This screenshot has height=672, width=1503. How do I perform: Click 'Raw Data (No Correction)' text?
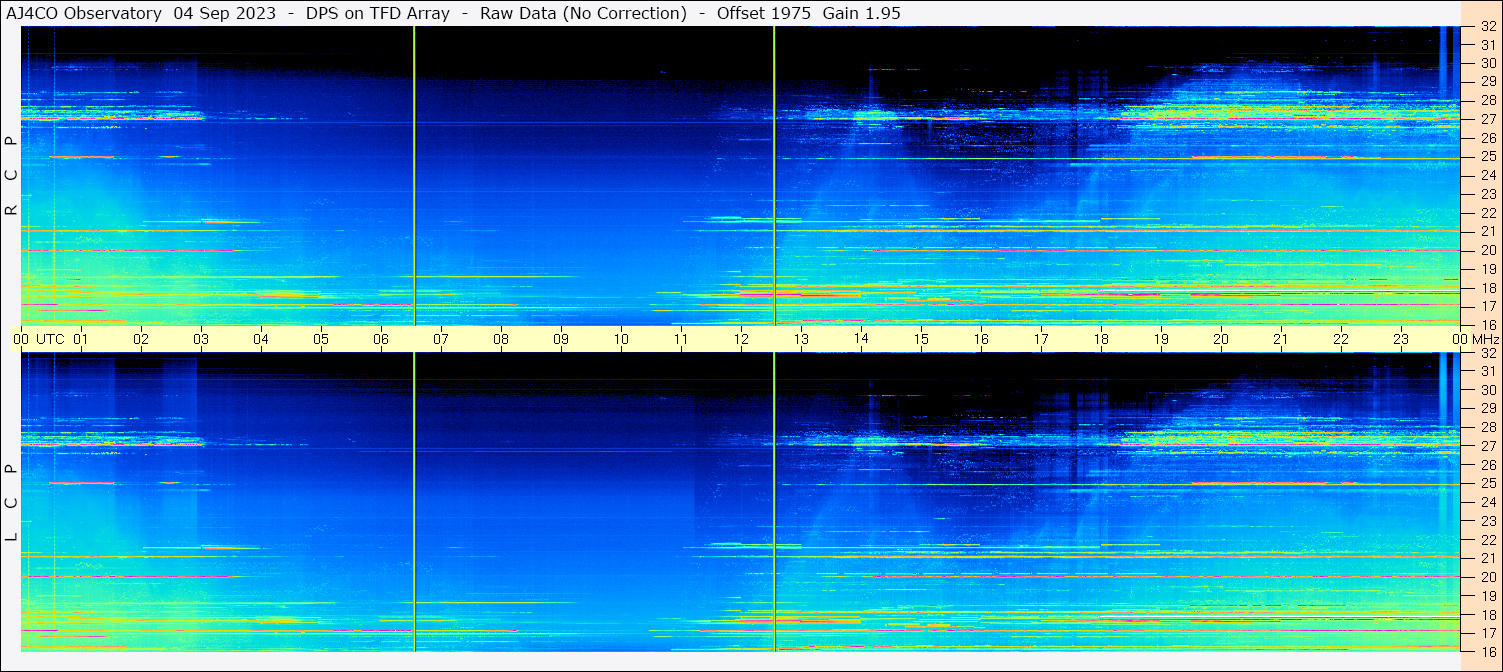[584, 13]
